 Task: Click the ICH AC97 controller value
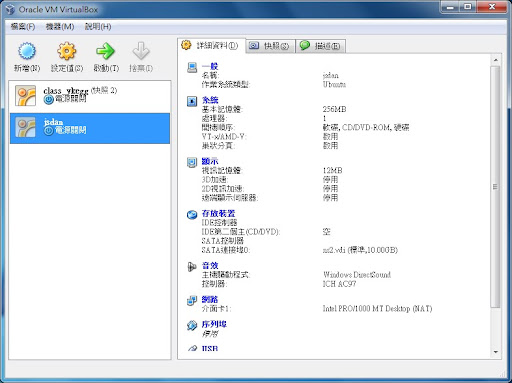[339, 284]
